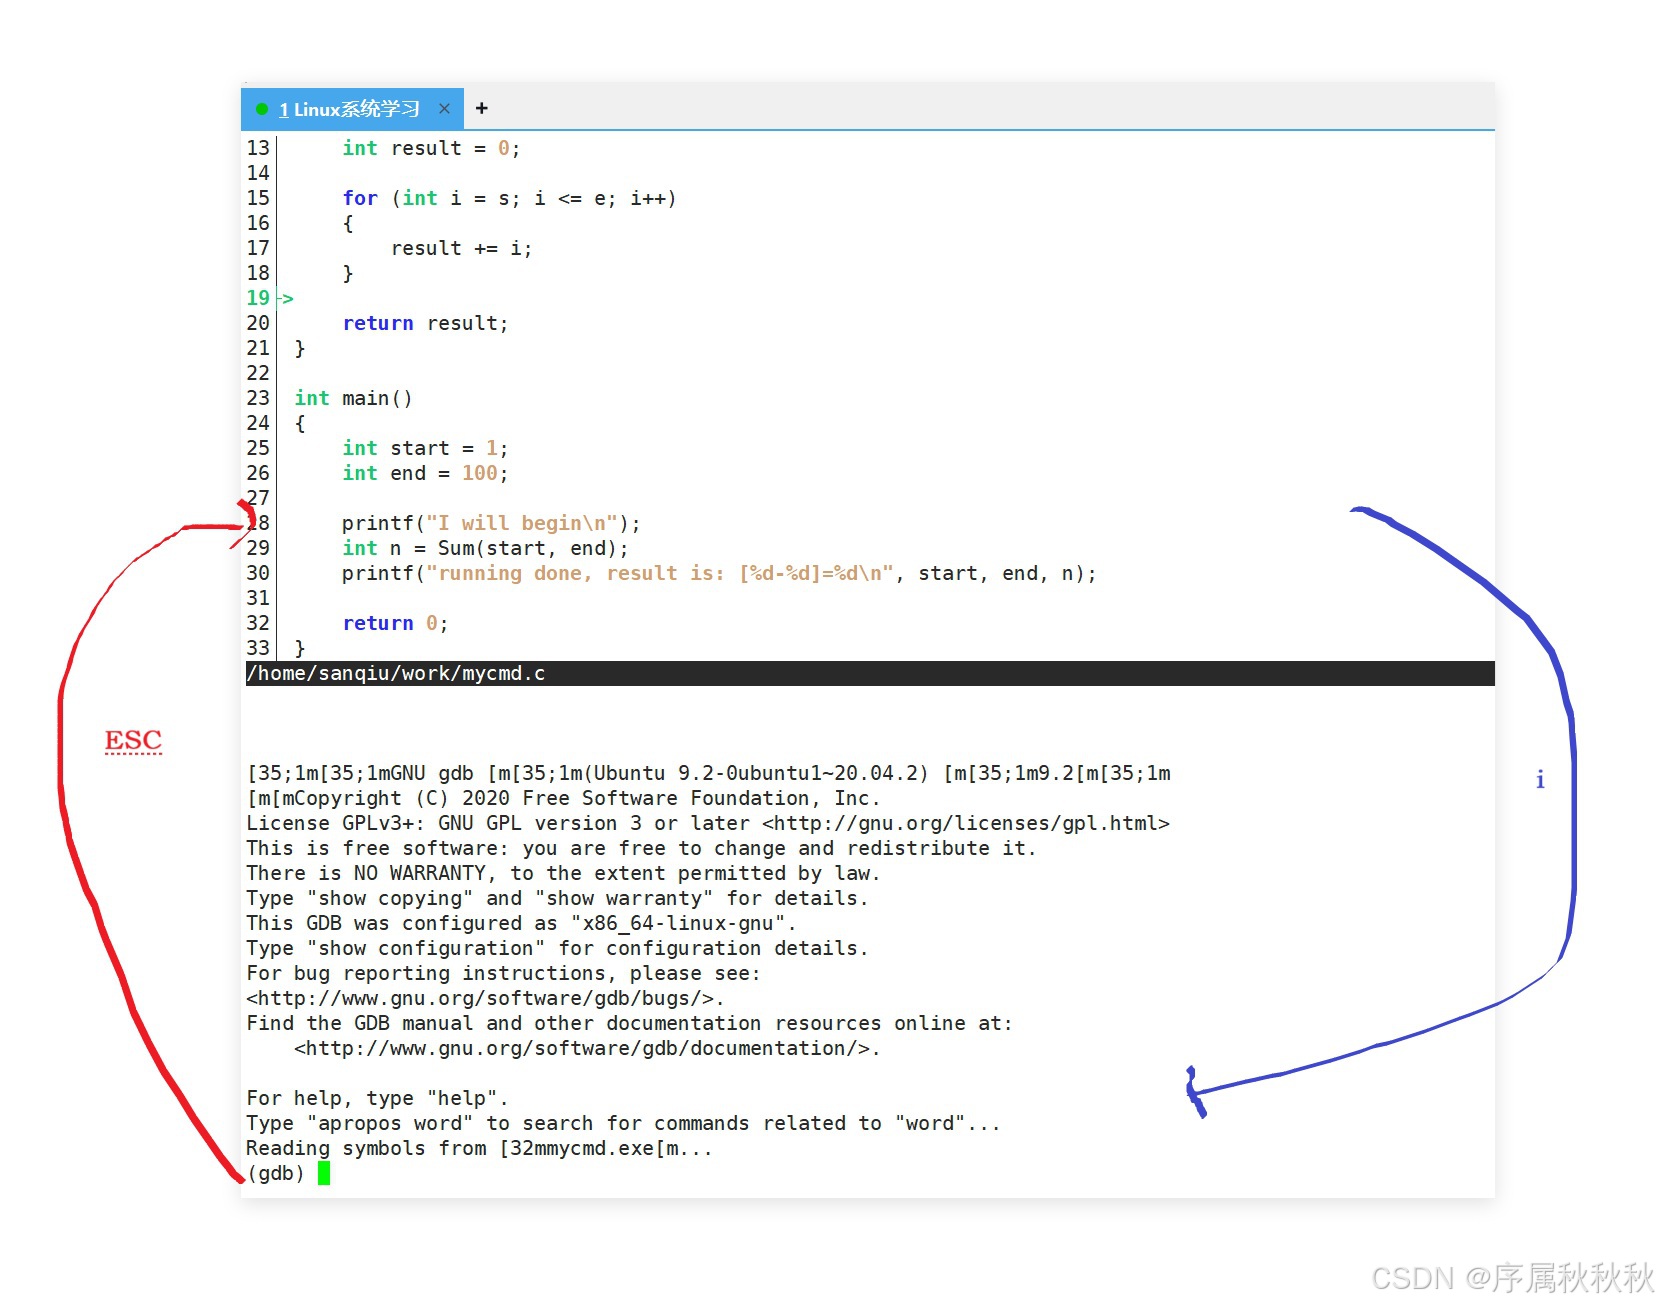Click 'result += i;' on line 17
Viewport: 1659px width, 1308px height.
pos(461,248)
